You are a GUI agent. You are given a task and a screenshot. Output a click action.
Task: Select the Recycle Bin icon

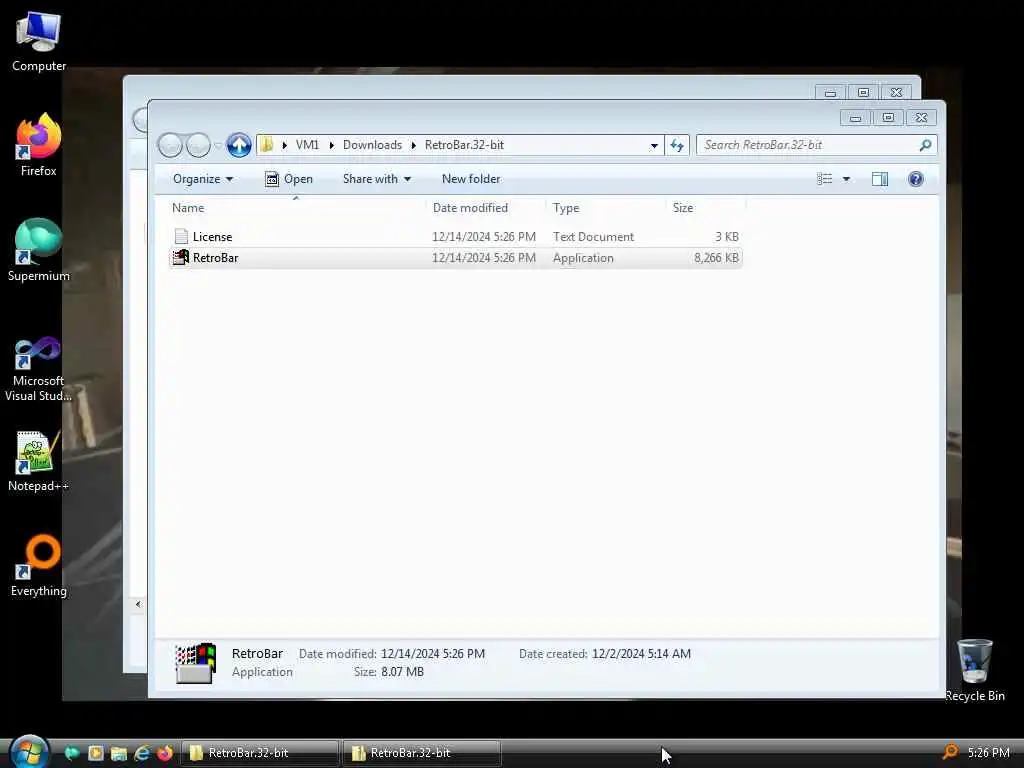coord(974,670)
